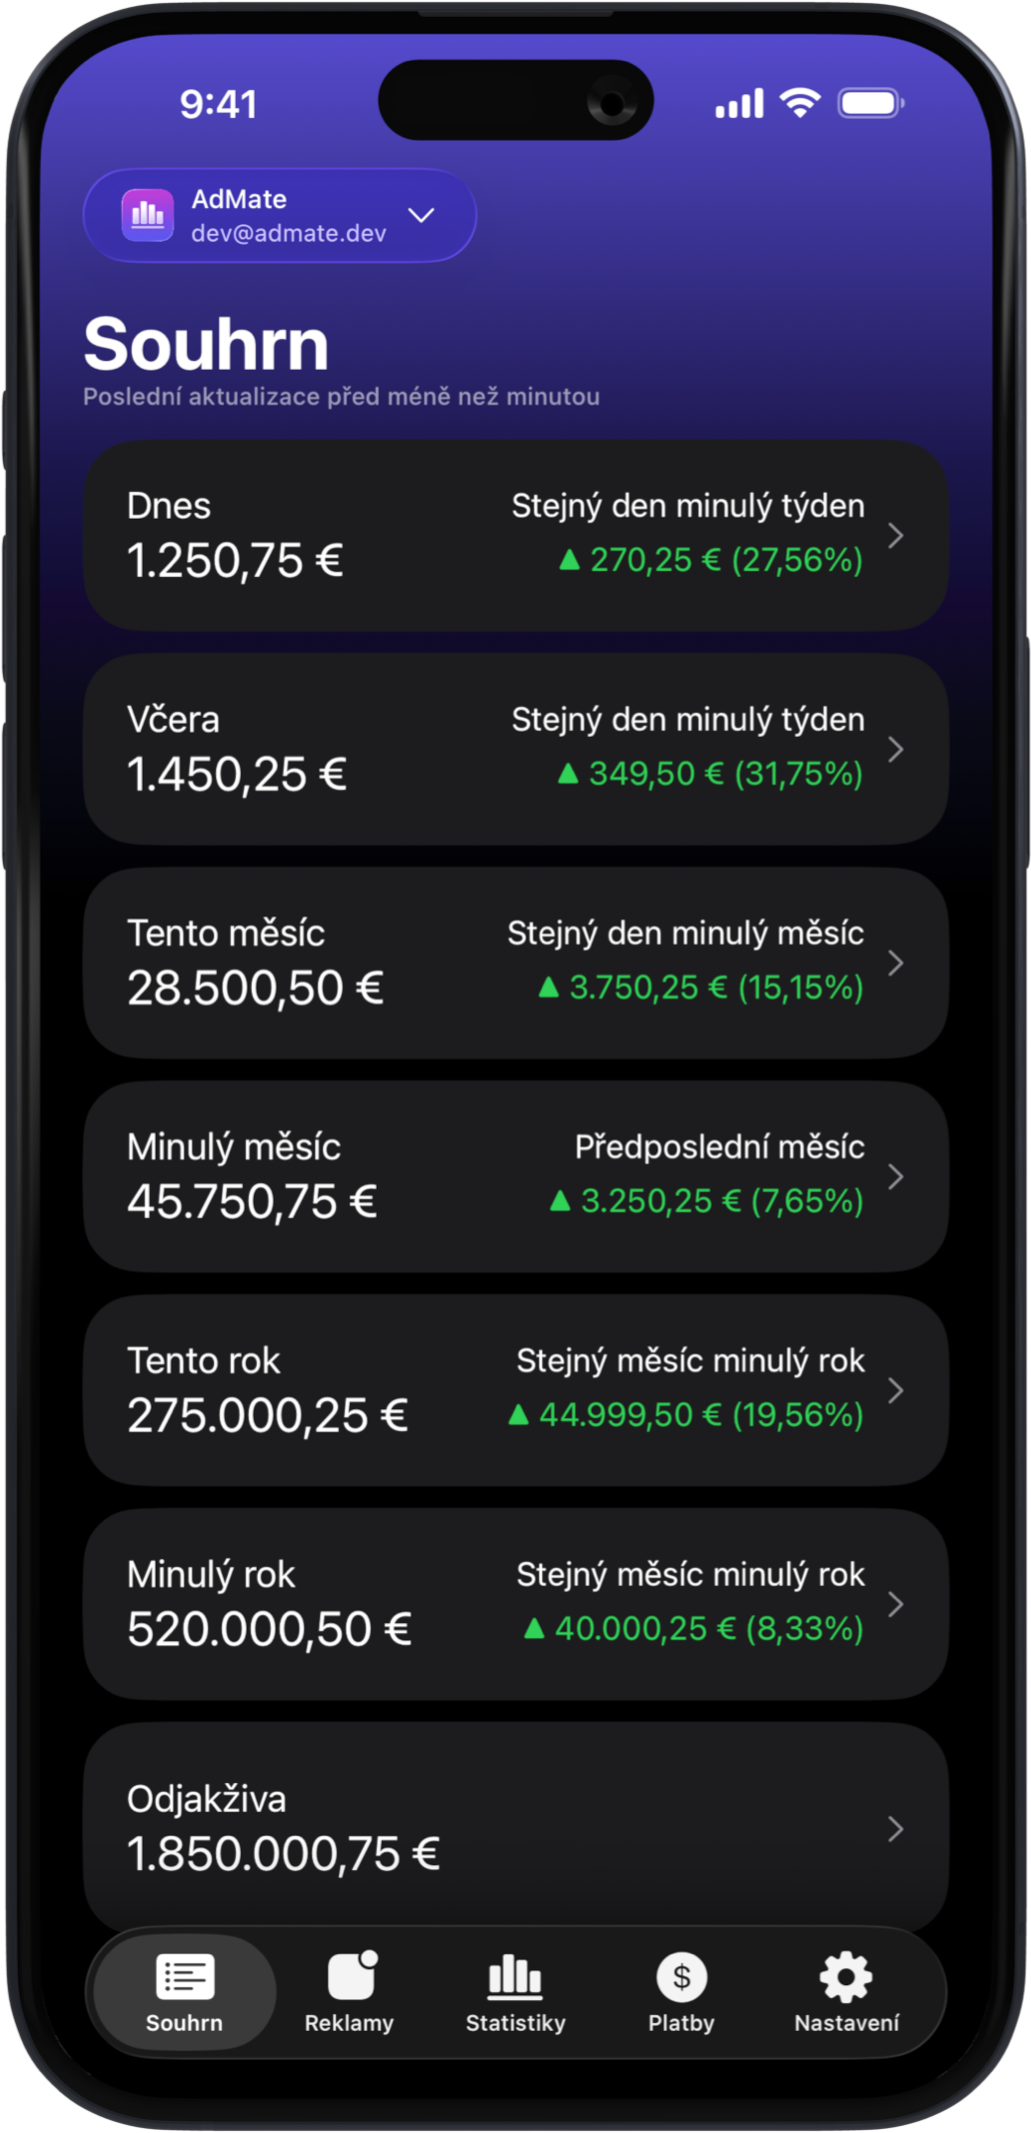Open the Tento rok 275.000,25 € amount

tap(267, 1415)
